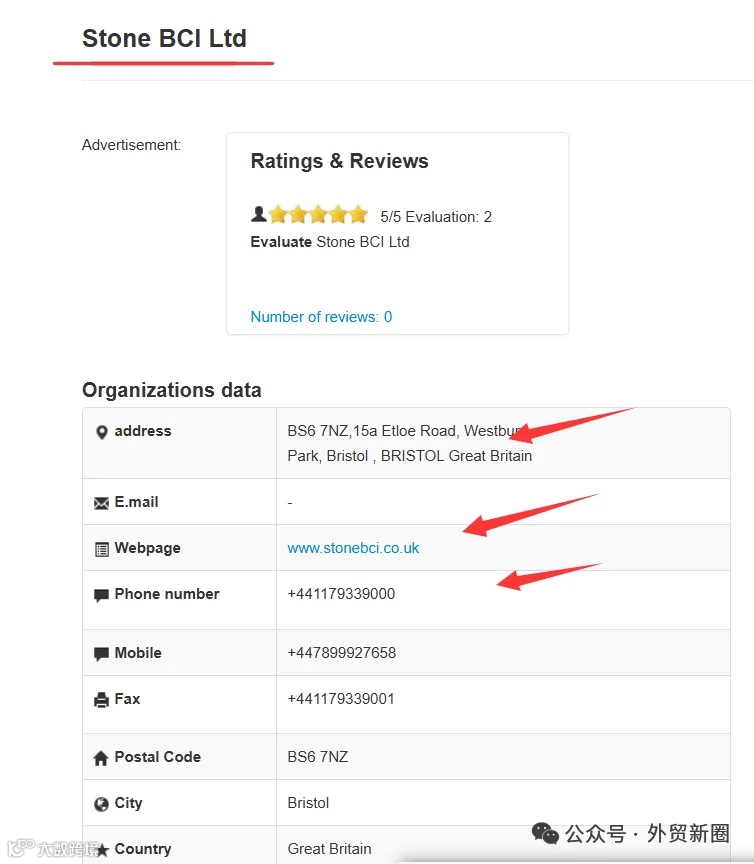The image size is (754, 864).
Task: Click the Postal Code house icon
Action: 101,758
